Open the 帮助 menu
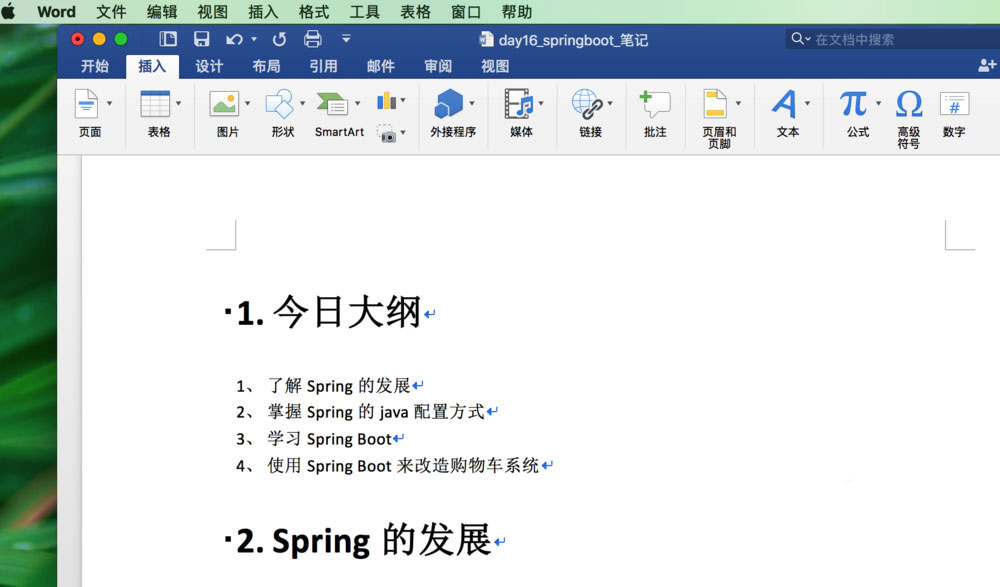This screenshot has width=1000, height=587. coord(517,11)
